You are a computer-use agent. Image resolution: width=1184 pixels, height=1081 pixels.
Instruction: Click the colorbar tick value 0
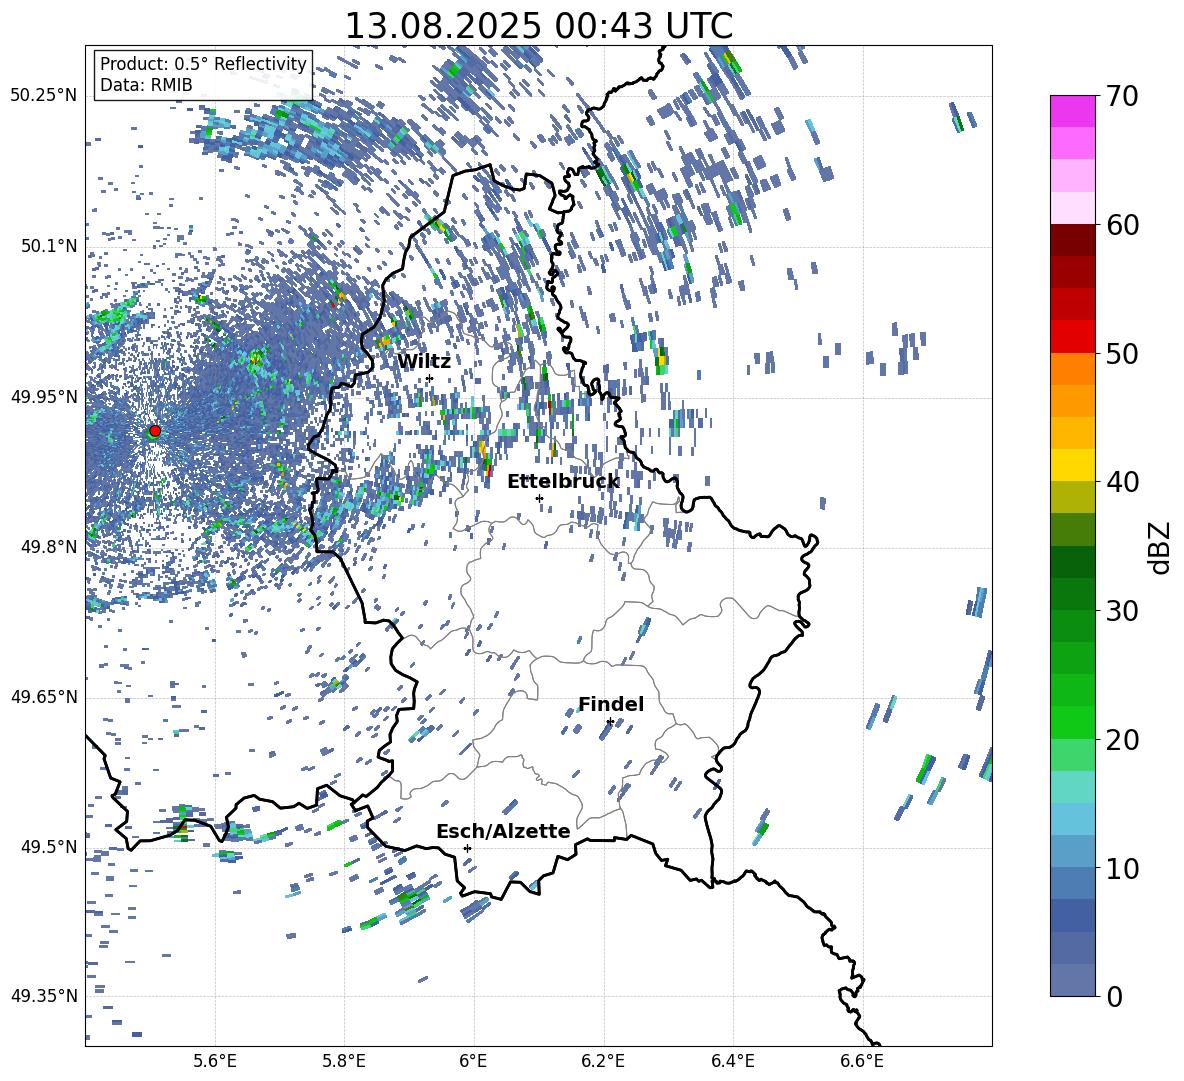coord(1114,996)
